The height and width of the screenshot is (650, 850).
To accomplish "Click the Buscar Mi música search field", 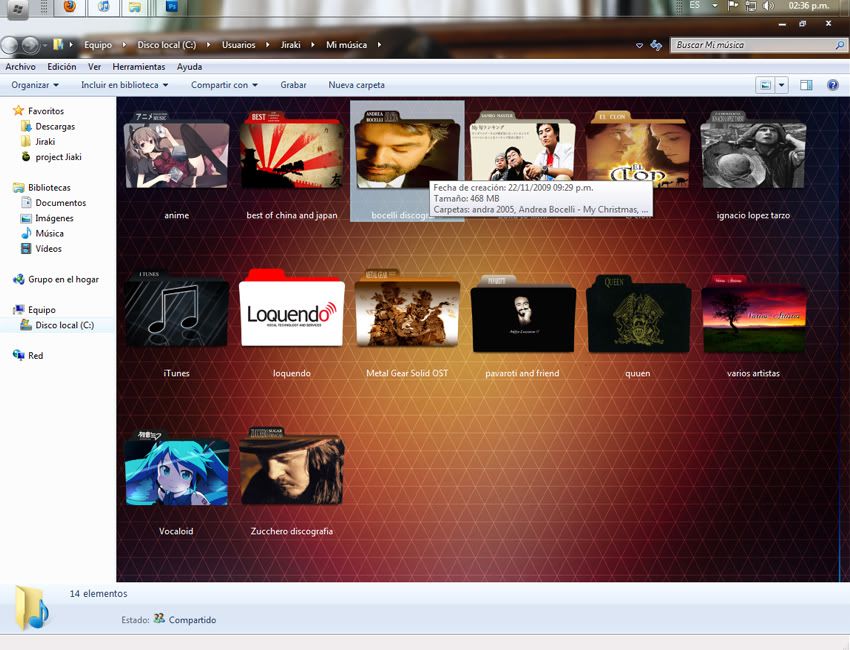I will click(758, 45).
